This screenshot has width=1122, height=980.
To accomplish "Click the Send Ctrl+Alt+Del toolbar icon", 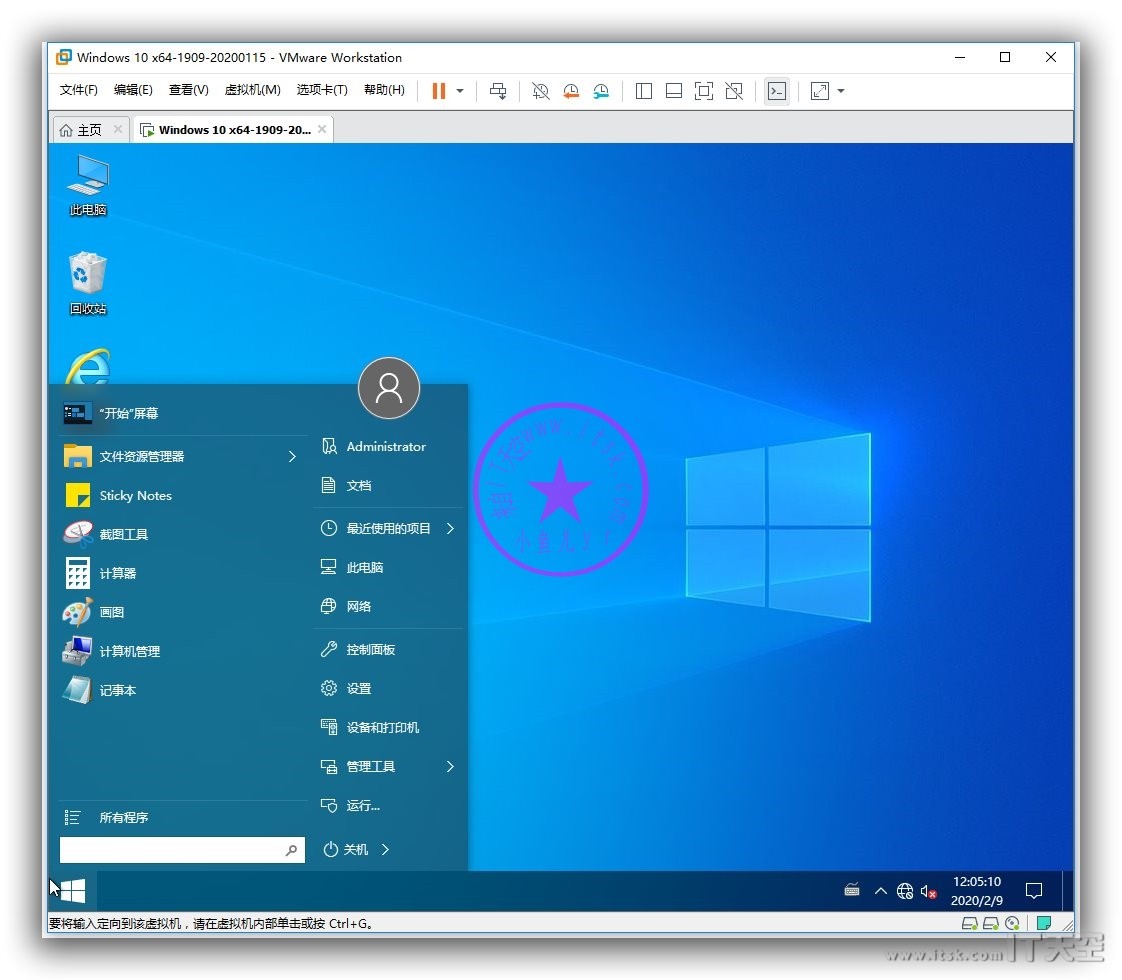I will pos(498,91).
